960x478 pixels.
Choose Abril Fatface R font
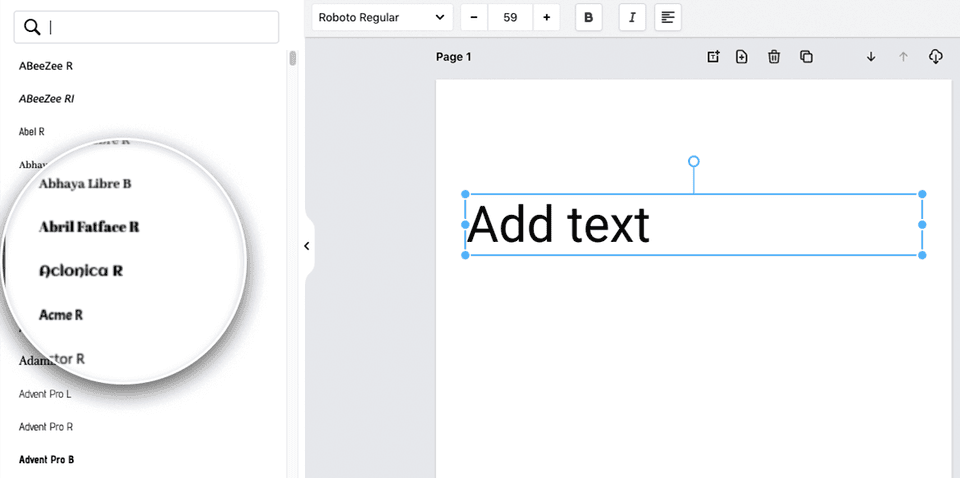89,227
